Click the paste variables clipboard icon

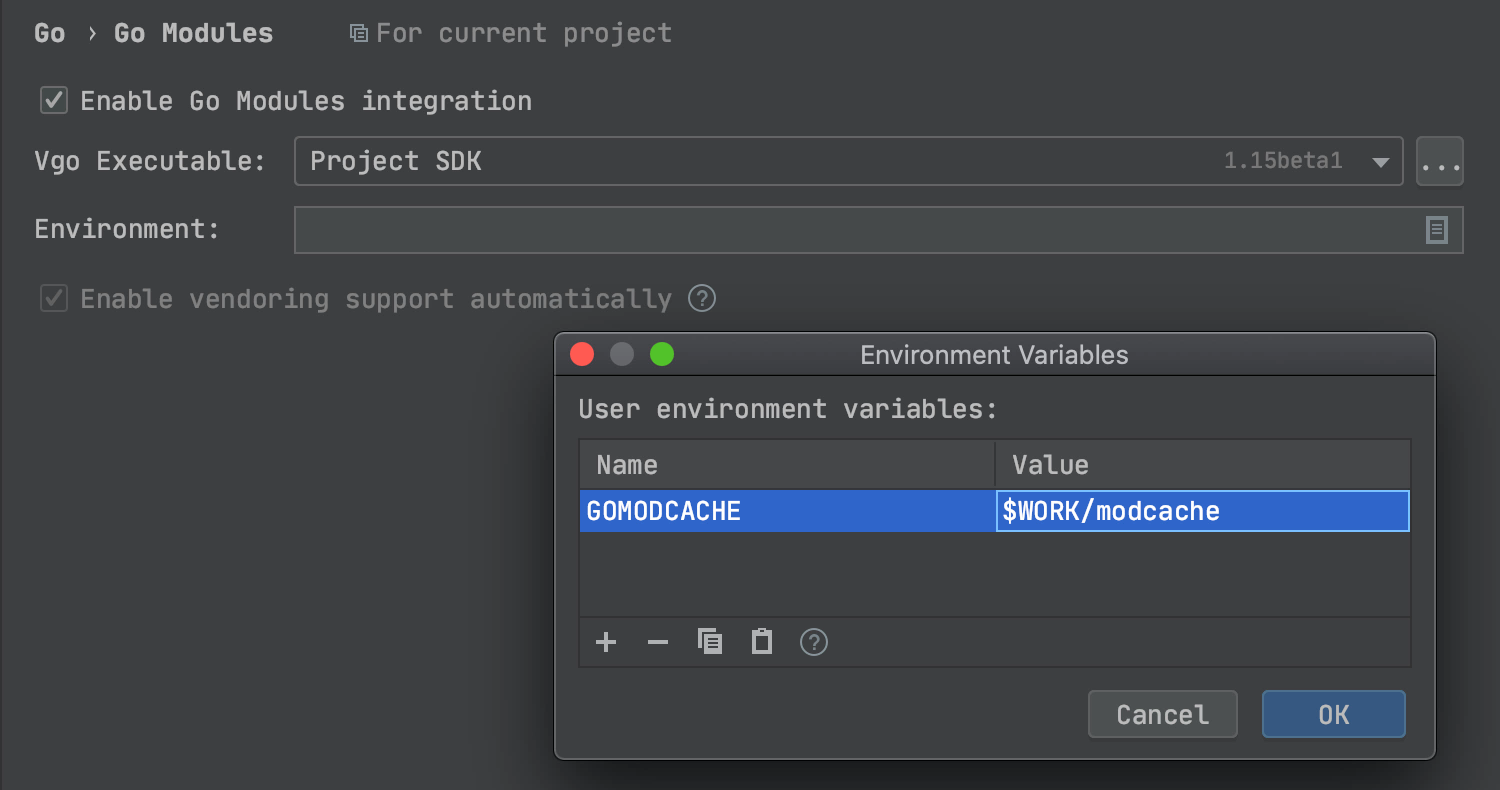click(x=762, y=642)
